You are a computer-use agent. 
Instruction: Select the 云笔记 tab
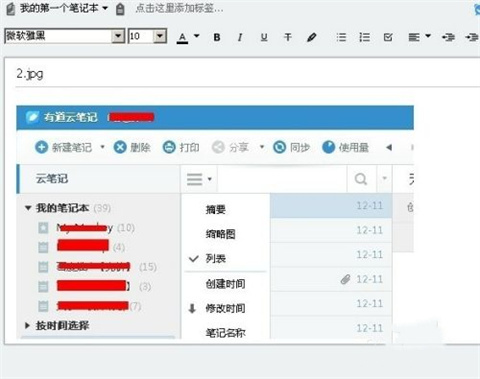[99, 179]
